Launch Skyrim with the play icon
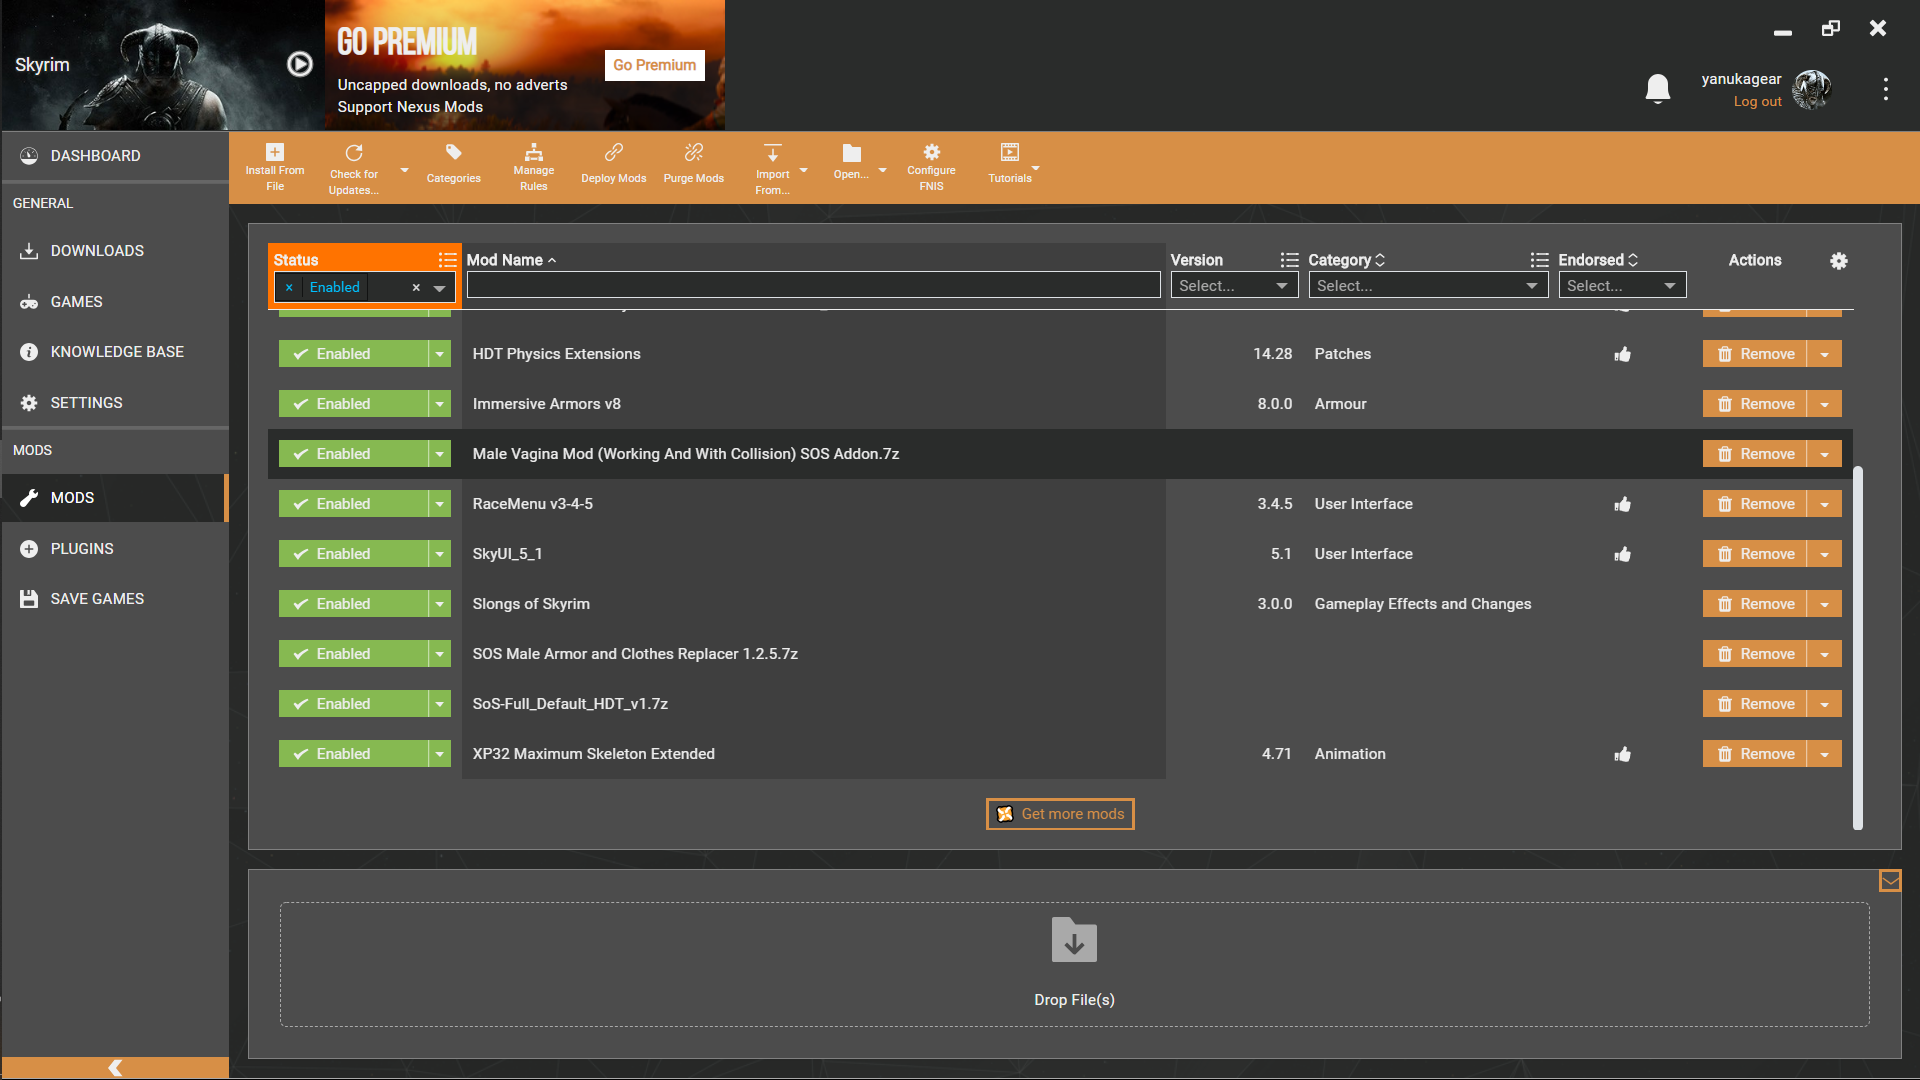This screenshot has width=1920, height=1080. click(x=300, y=64)
